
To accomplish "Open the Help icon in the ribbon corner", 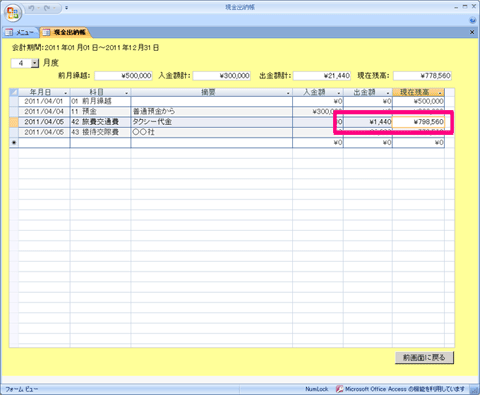I will pyautogui.click(x=472, y=20).
